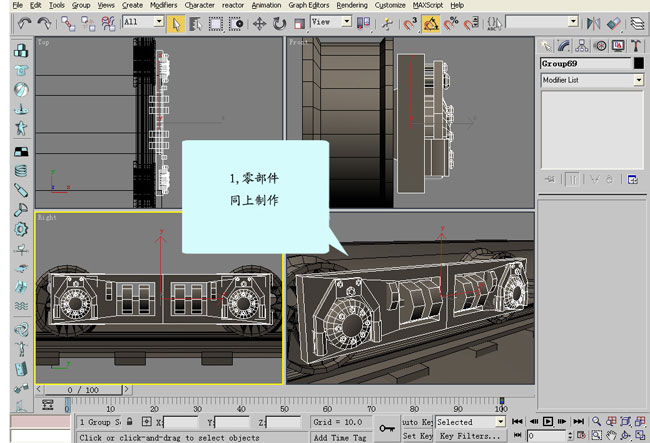
Task: Open the Modifiers menu
Action: coord(163,5)
